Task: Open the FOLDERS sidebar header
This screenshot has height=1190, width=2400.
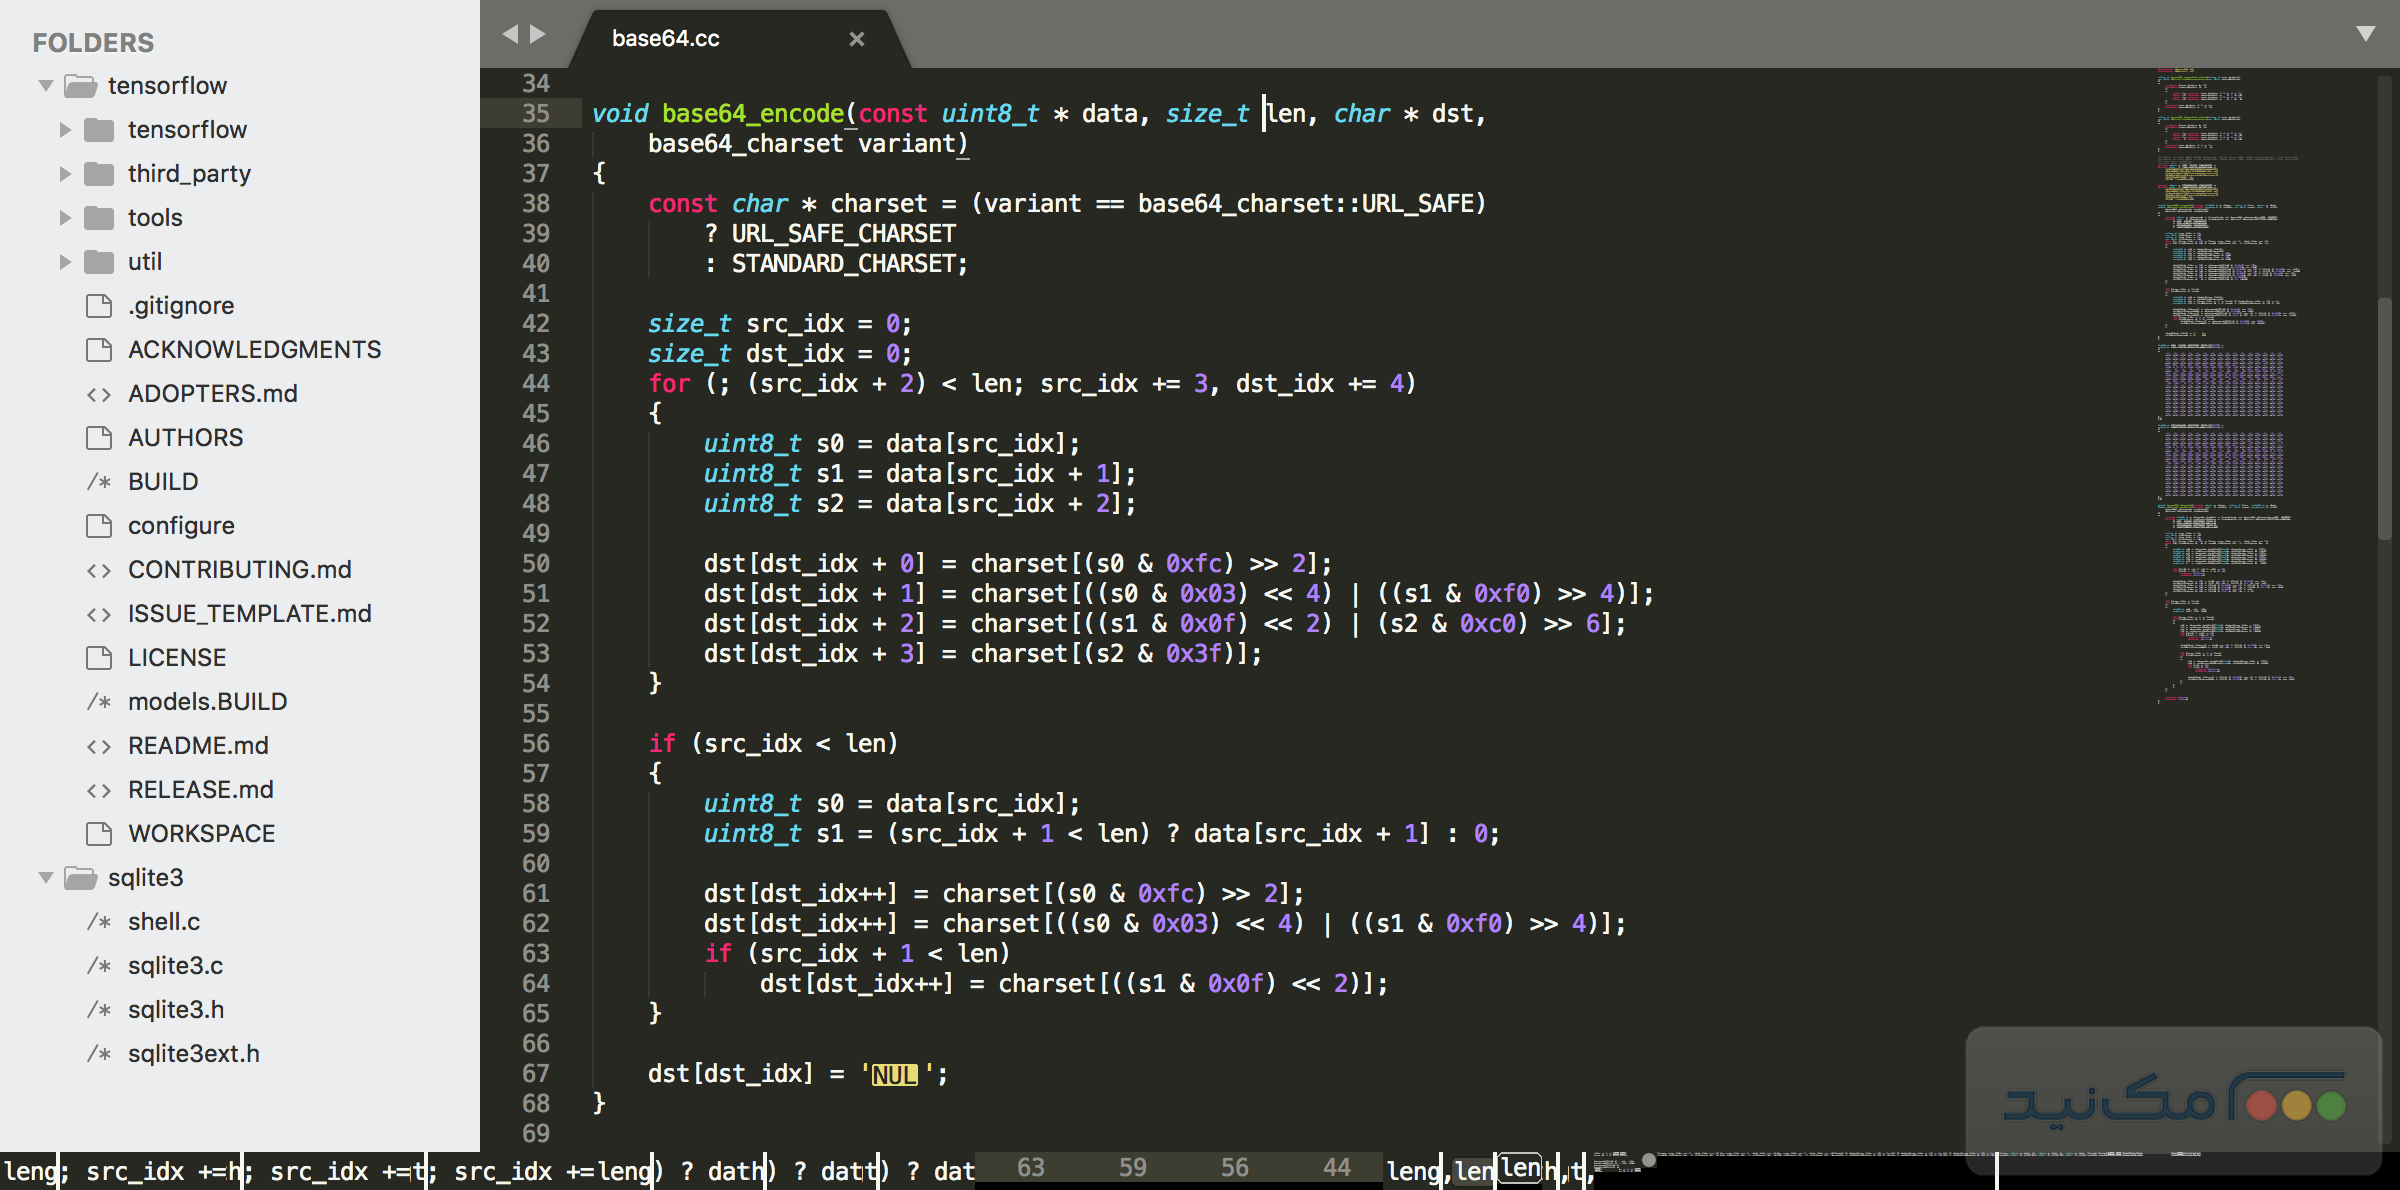Action: [x=94, y=42]
